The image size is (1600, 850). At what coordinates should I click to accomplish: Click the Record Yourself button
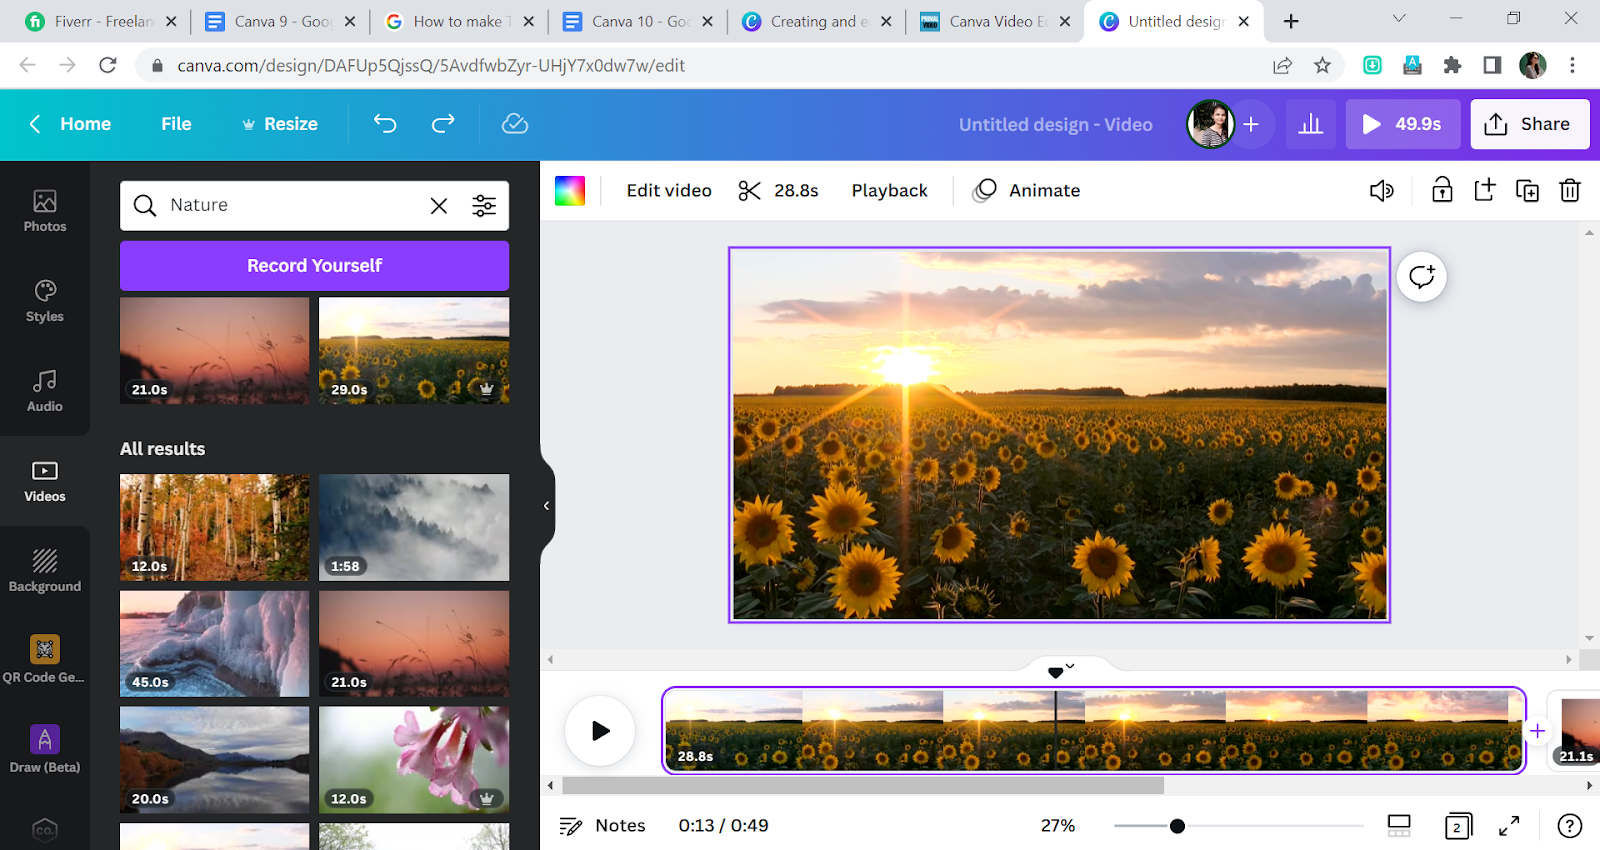[314, 266]
